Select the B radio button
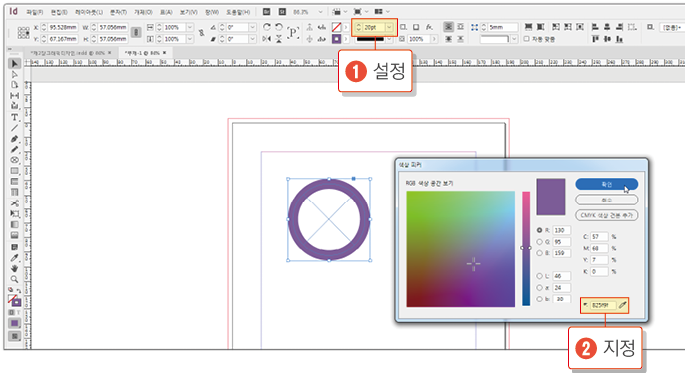The width and height of the screenshot is (685, 373). [x=540, y=253]
